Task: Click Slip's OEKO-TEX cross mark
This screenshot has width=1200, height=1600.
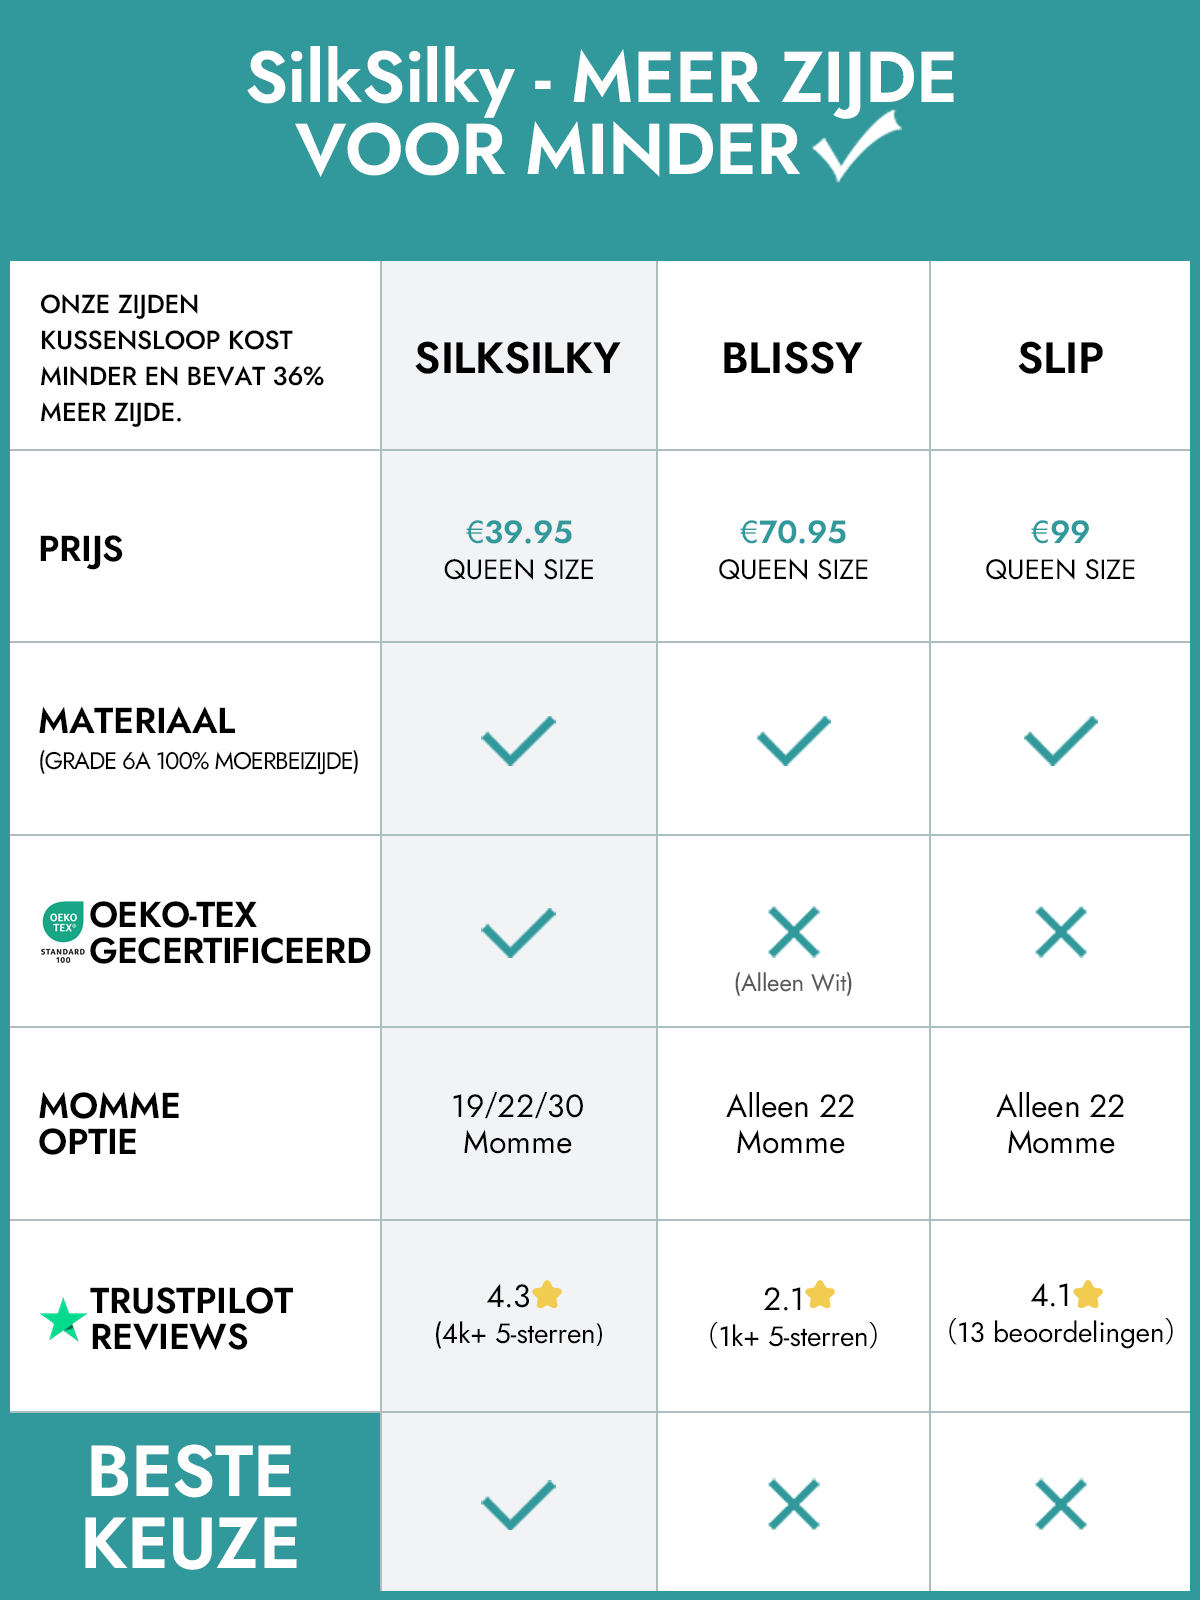Action: click(1061, 932)
